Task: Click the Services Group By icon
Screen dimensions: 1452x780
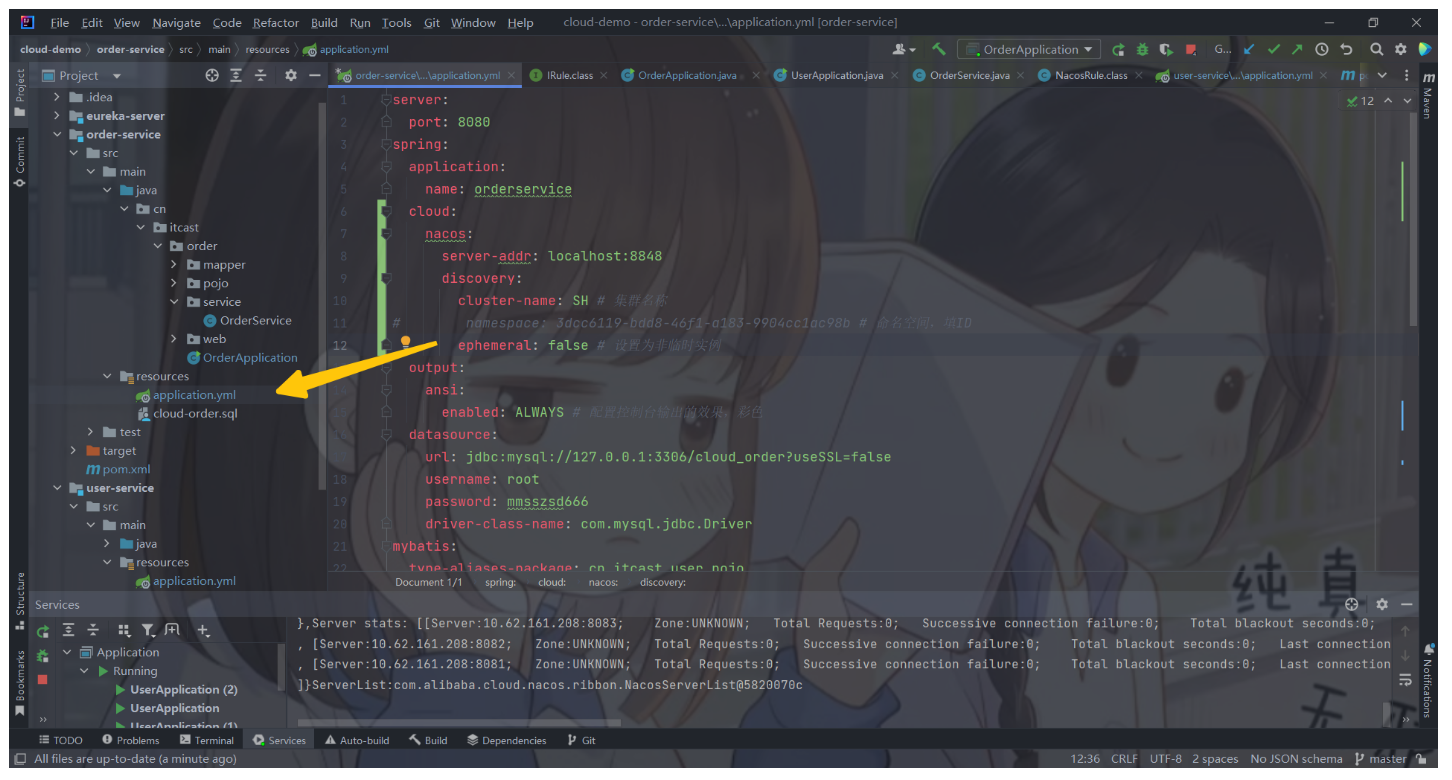Action: (124, 630)
